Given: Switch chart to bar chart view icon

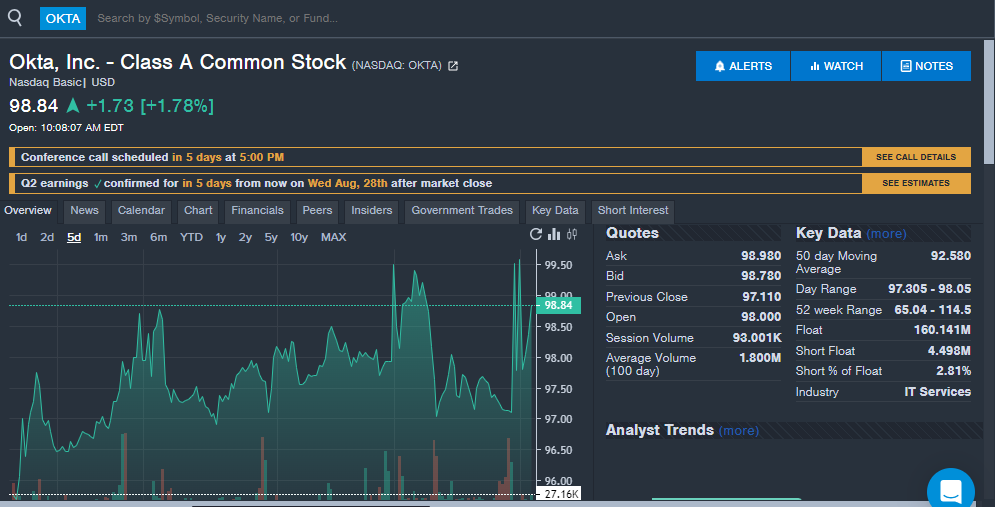Looking at the screenshot, I should 554,234.
